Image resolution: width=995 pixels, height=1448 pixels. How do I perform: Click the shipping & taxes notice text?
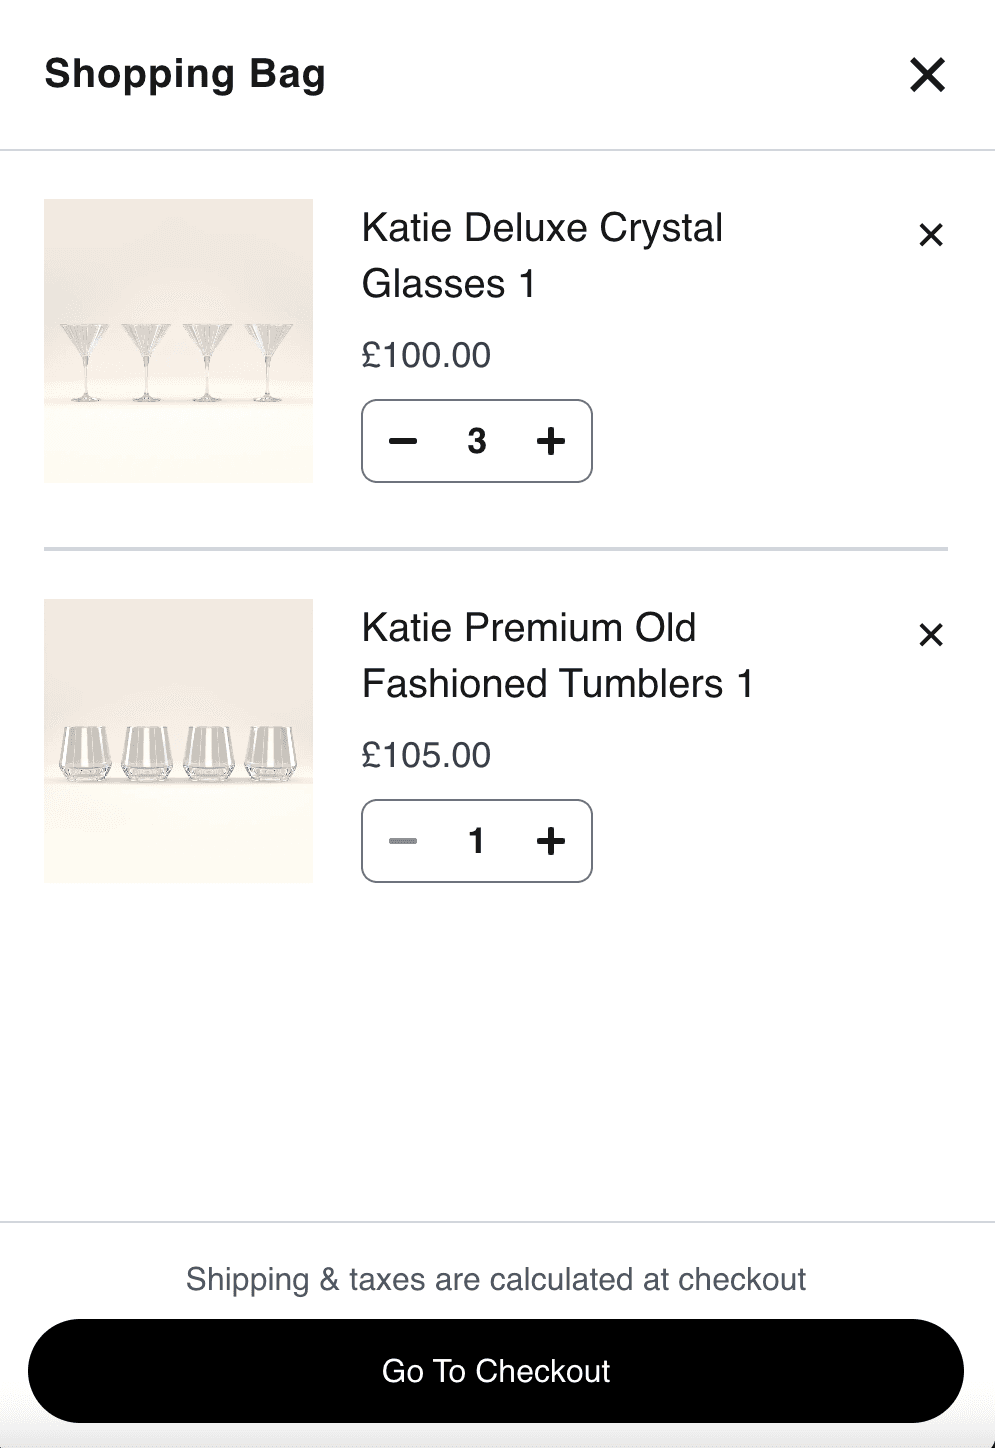pyautogui.click(x=496, y=1279)
